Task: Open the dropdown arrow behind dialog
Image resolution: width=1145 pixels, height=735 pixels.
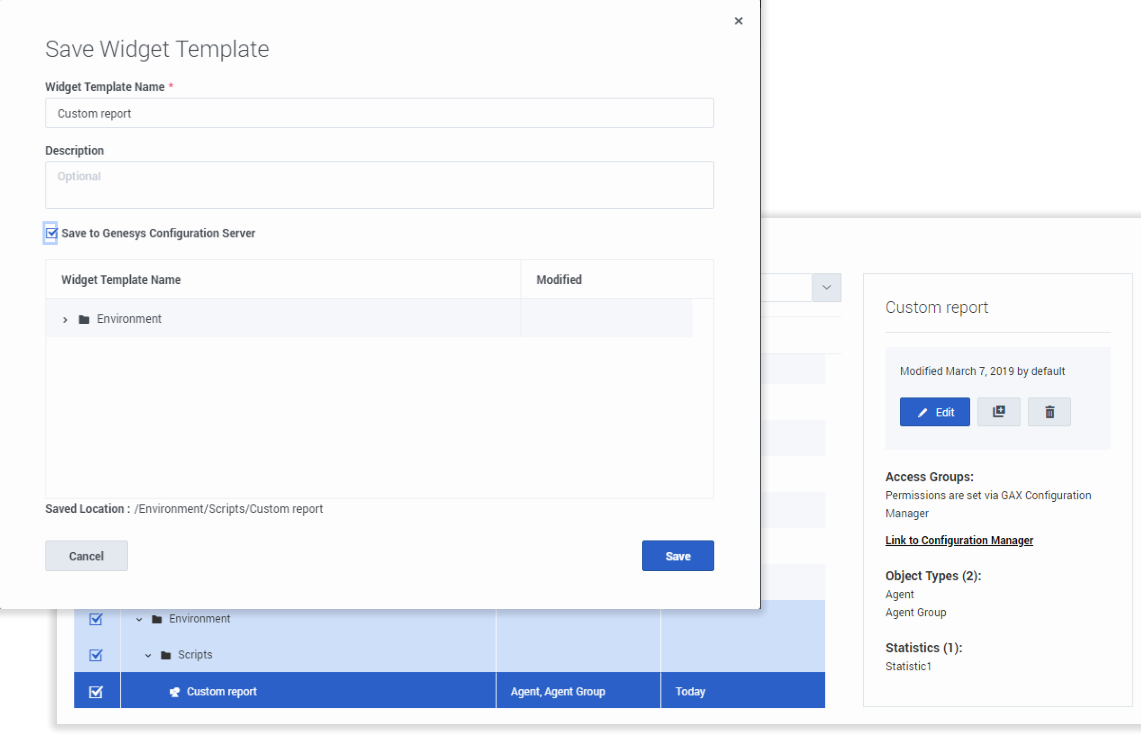Action: (x=826, y=288)
